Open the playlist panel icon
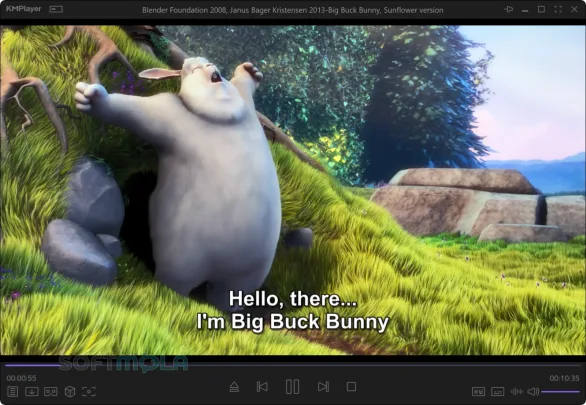The image size is (586, 405). (12, 392)
